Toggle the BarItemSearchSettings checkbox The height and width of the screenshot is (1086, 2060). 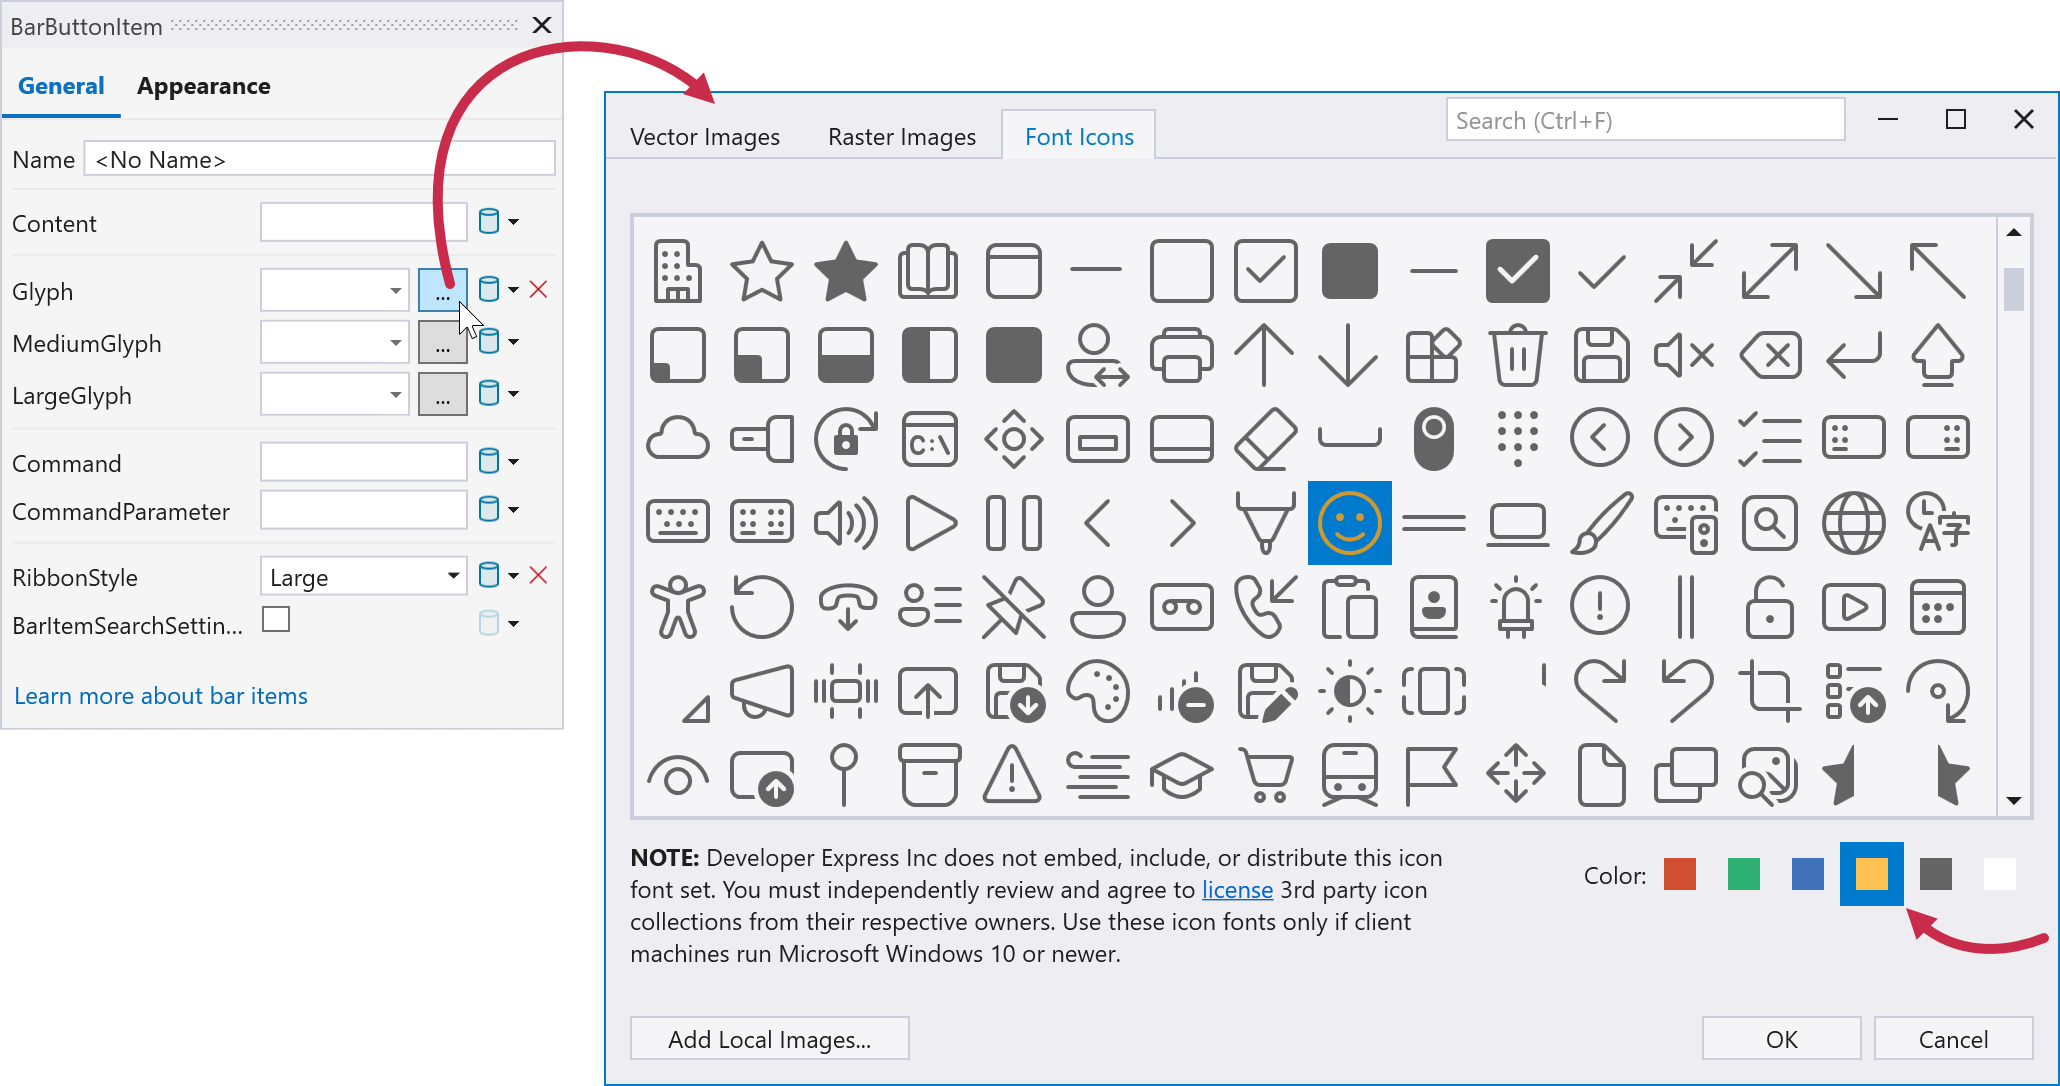pos(276,621)
